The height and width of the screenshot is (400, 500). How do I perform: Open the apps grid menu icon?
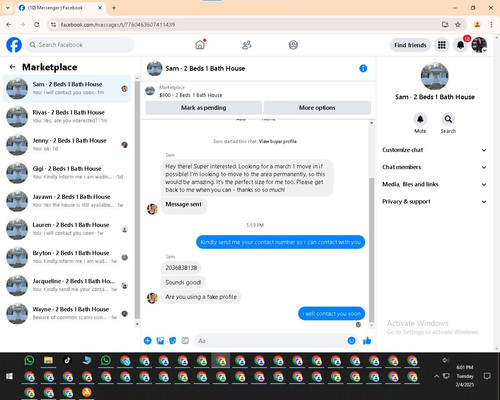442,45
